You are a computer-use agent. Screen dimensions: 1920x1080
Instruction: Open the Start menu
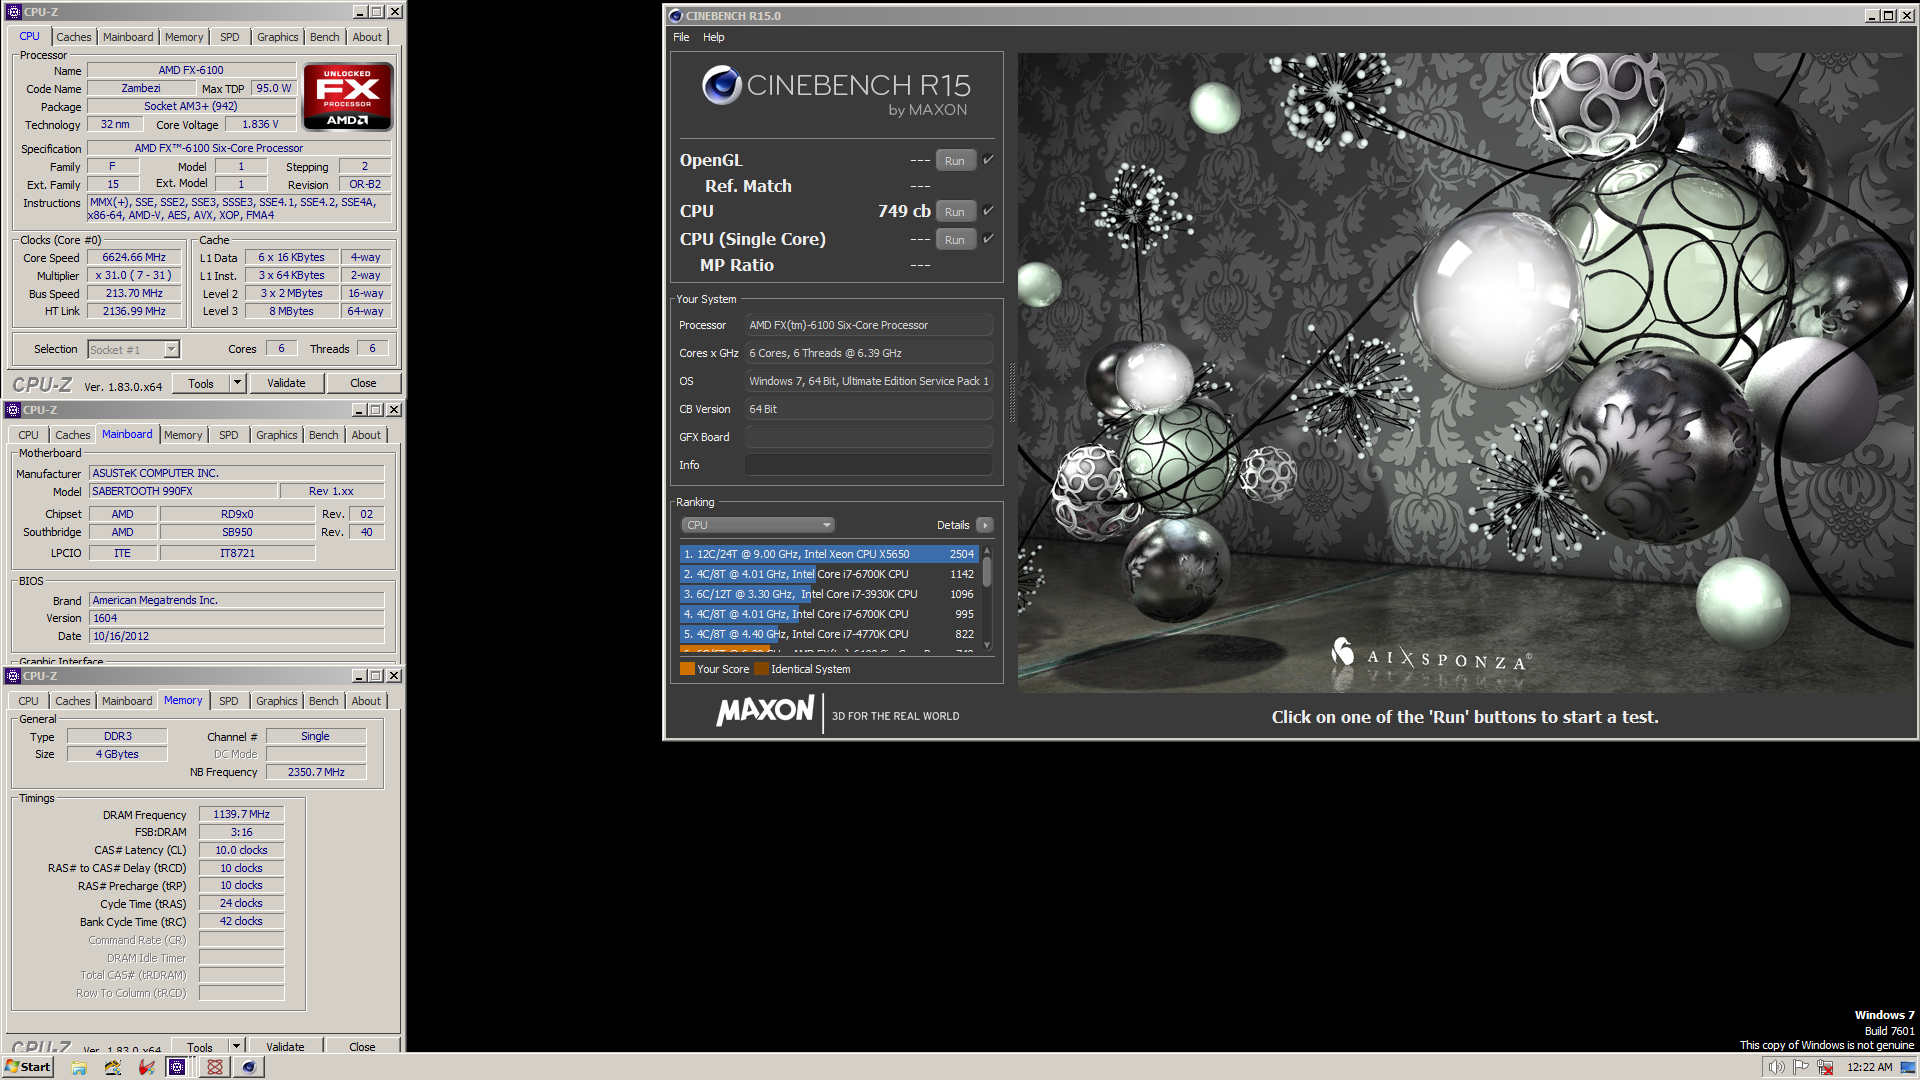(x=27, y=1067)
